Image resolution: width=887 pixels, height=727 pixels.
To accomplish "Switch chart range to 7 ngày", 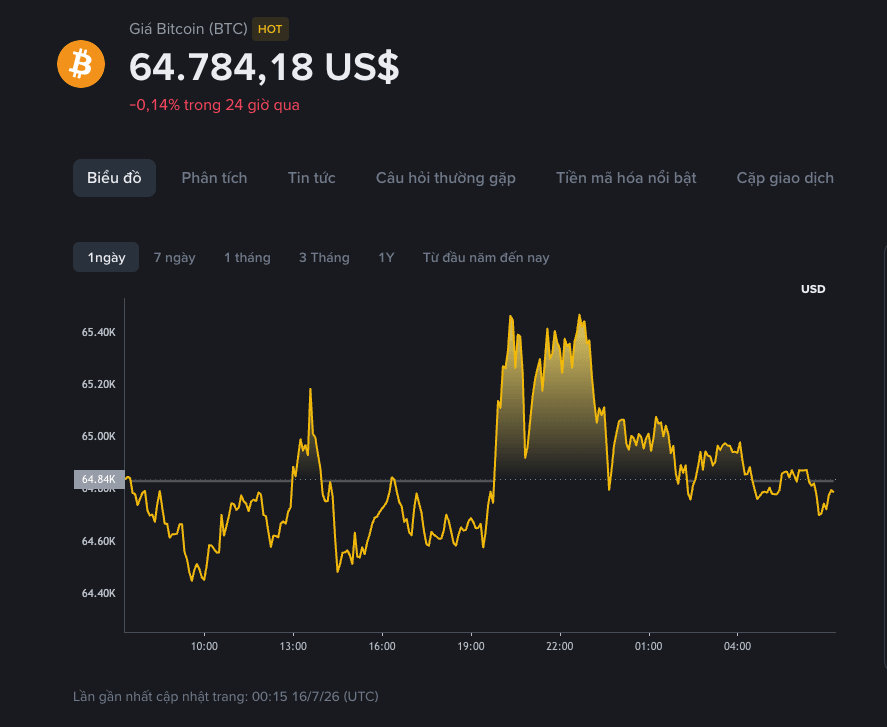I will point(174,257).
